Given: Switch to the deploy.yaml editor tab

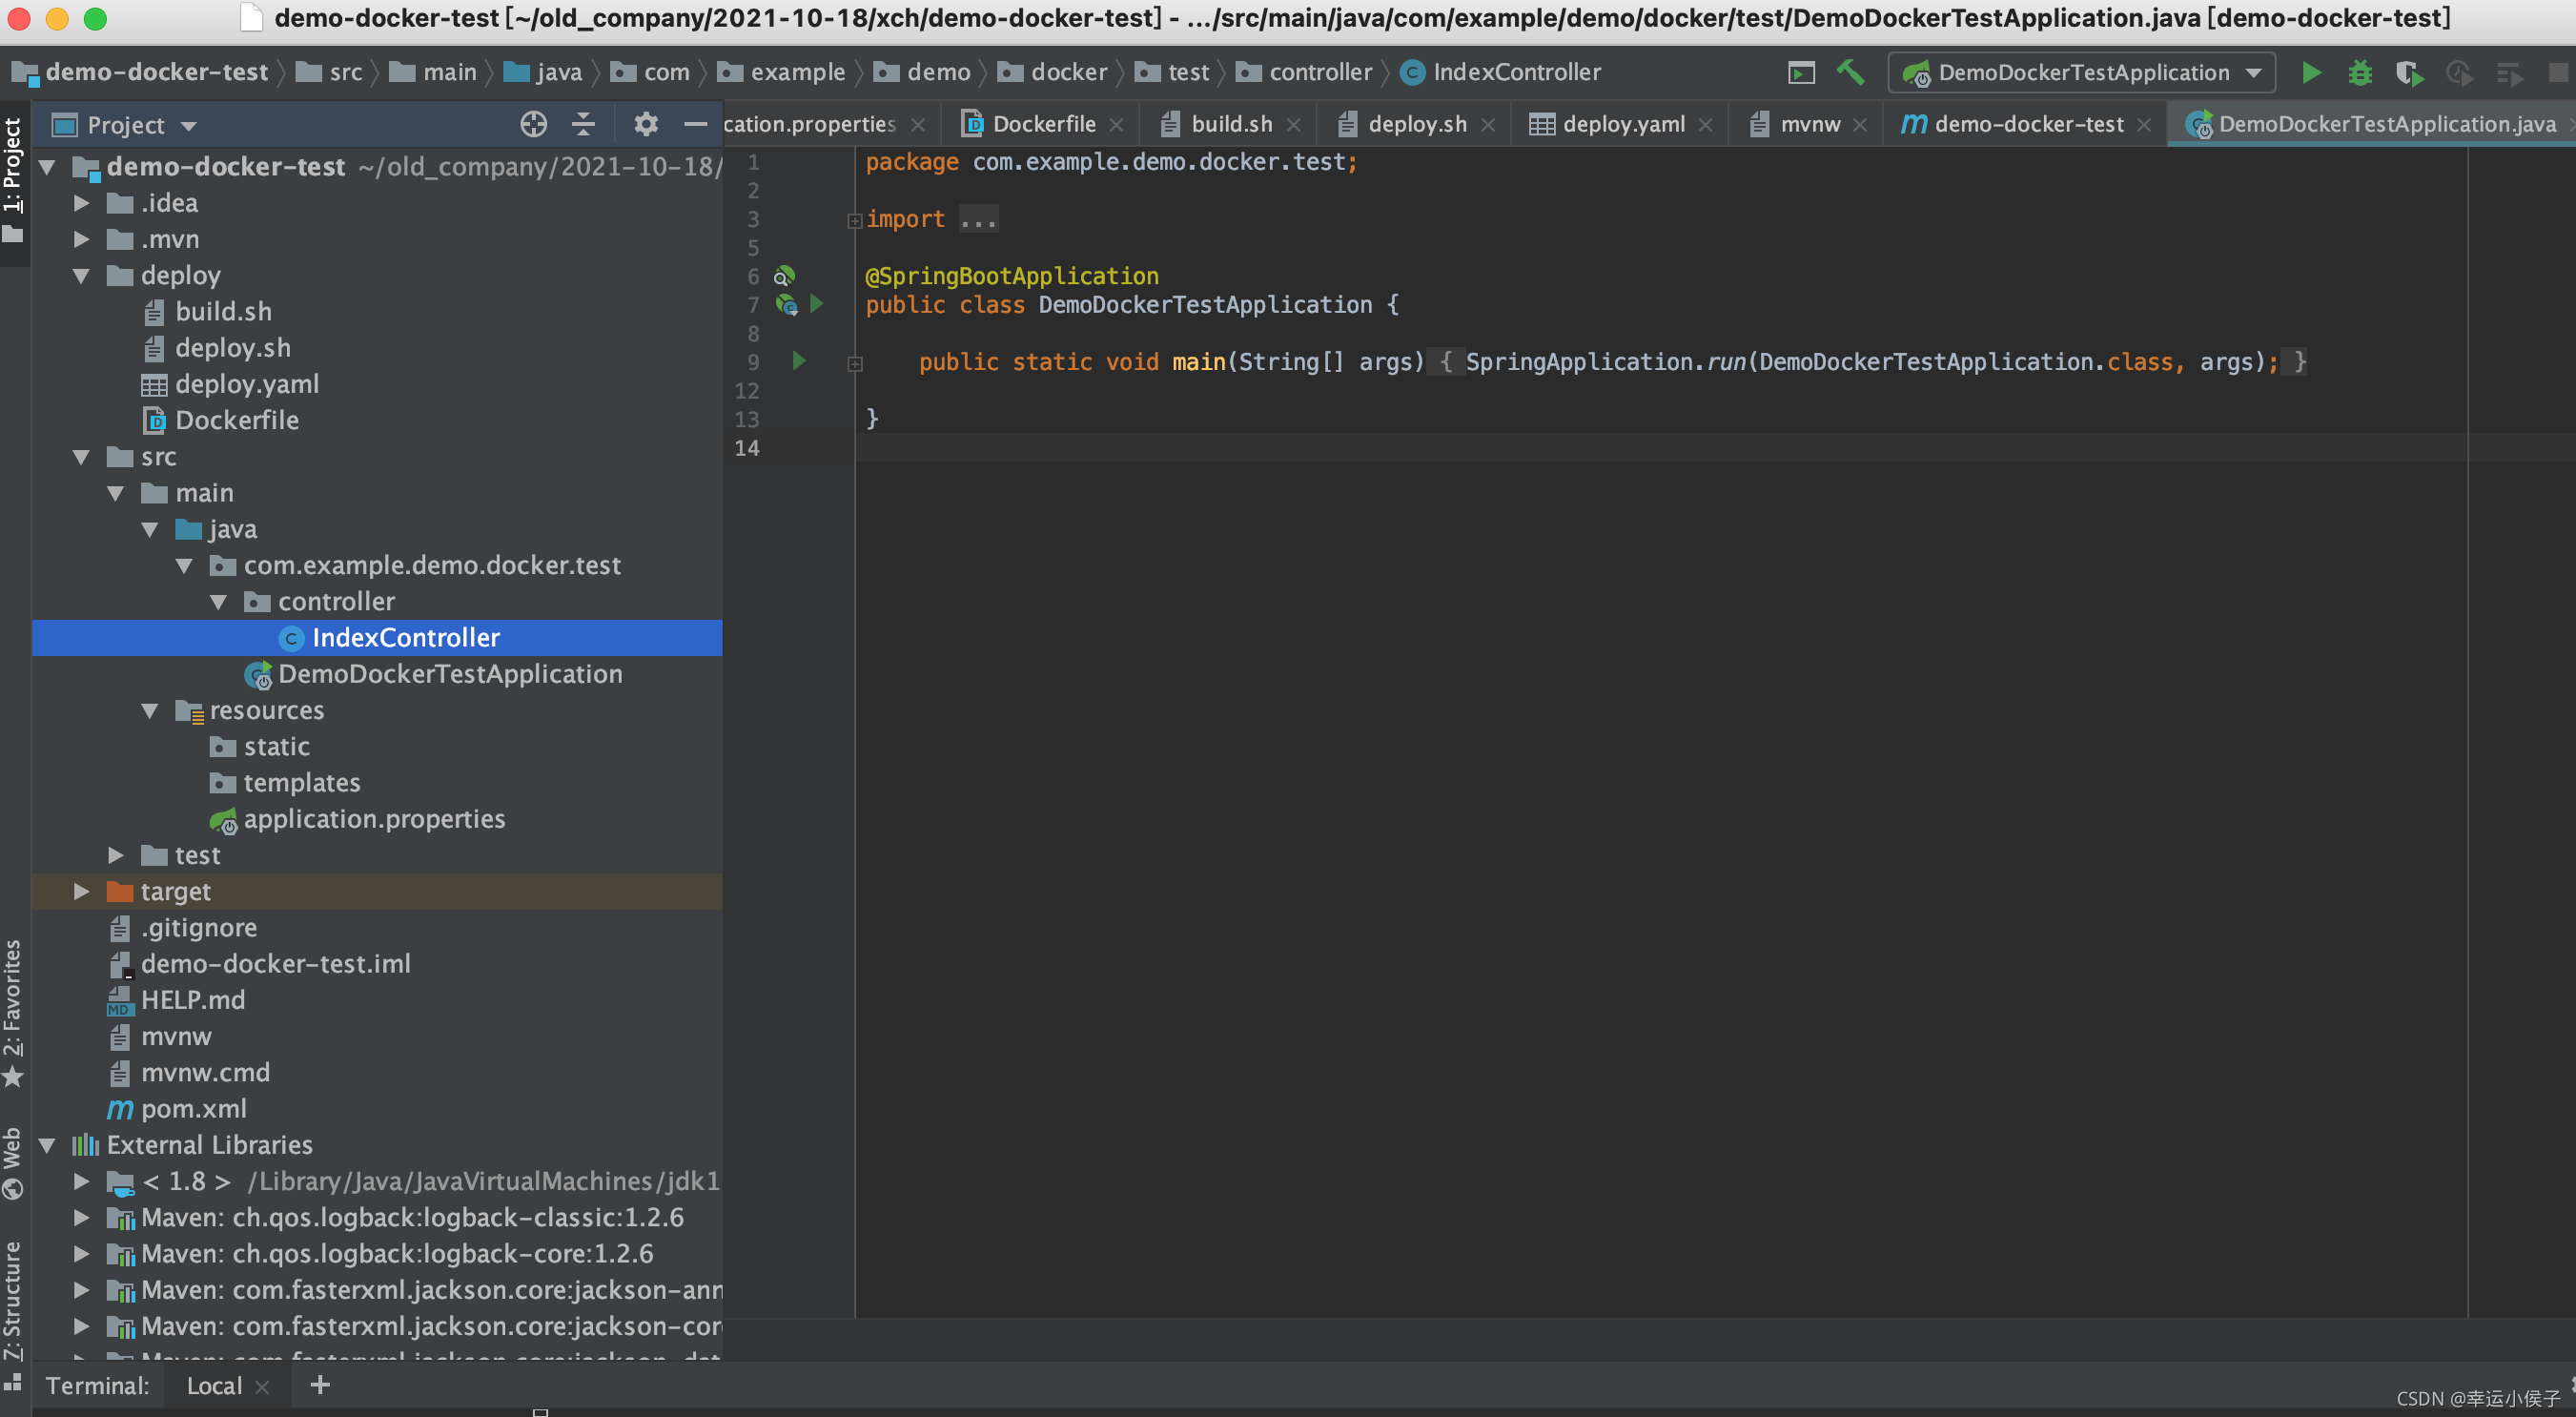Looking at the screenshot, I should click(1622, 125).
